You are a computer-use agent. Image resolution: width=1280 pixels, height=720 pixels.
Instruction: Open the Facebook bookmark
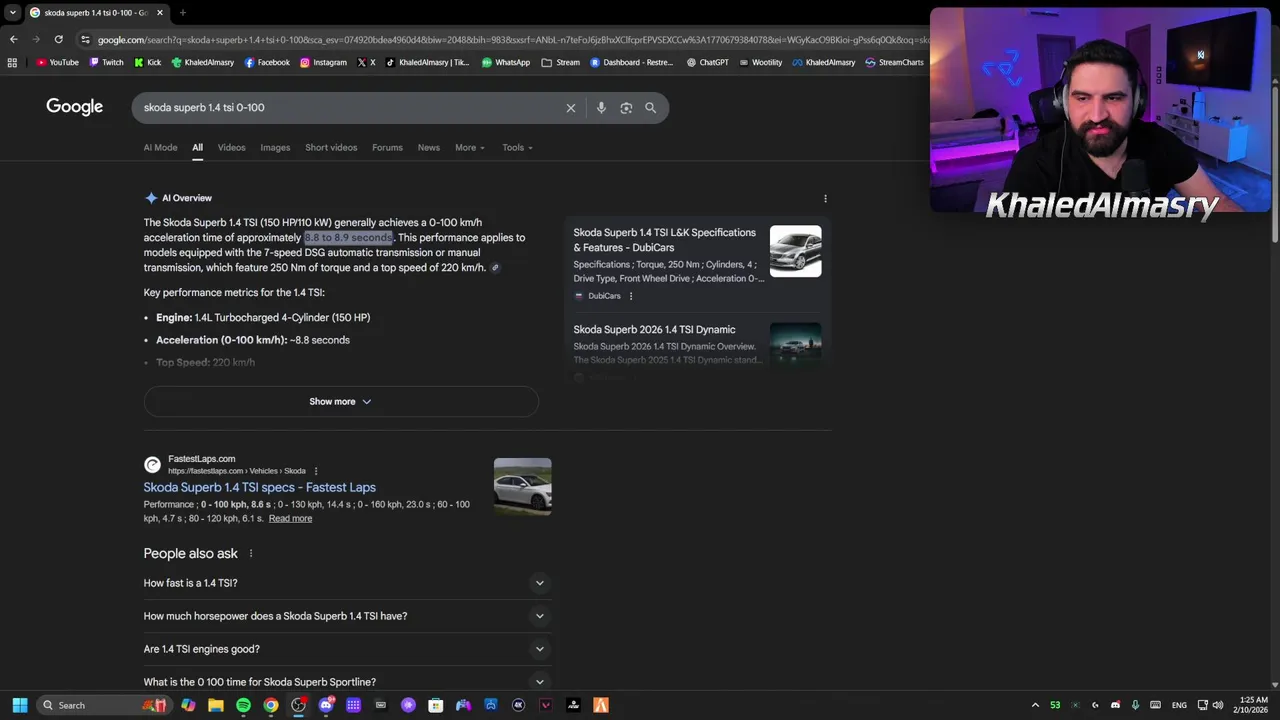267,62
